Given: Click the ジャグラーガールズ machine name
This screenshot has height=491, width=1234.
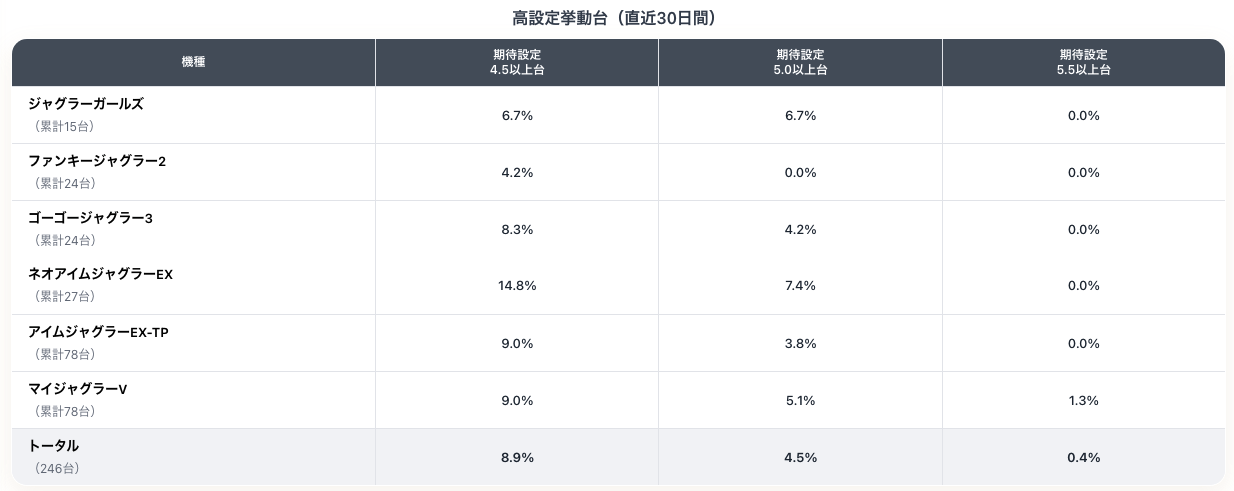Looking at the screenshot, I should (x=86, y=104).
